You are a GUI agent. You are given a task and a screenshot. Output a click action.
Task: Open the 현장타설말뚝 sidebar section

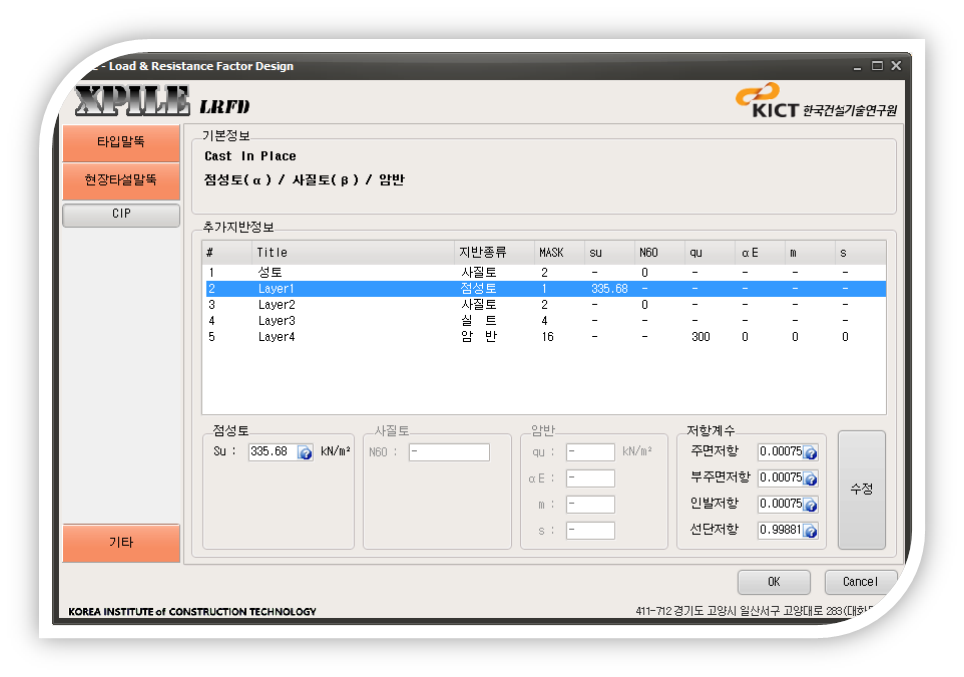point(121,181)
